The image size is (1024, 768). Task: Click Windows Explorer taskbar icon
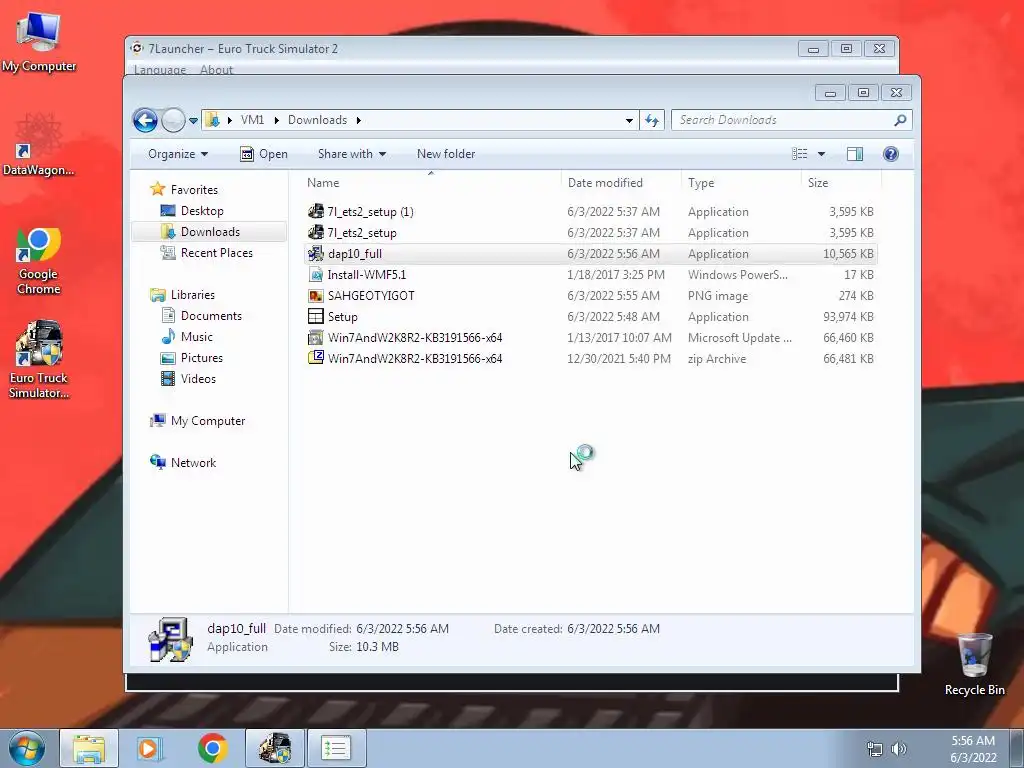click(89, 748)
